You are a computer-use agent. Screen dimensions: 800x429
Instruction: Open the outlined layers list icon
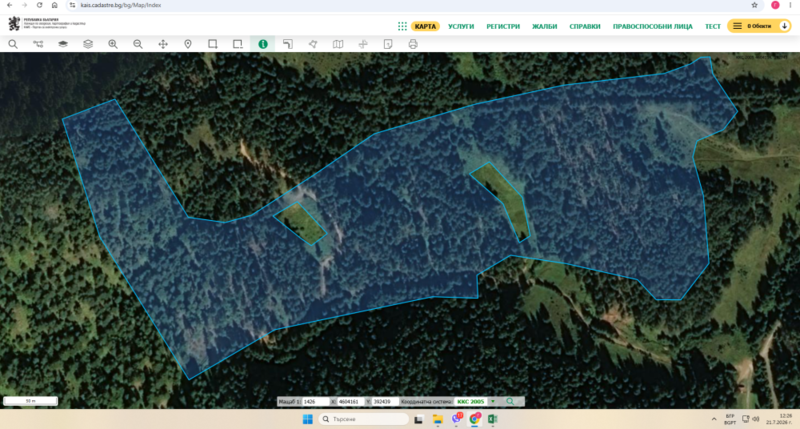pyautogui.click(x=88, y=44)
